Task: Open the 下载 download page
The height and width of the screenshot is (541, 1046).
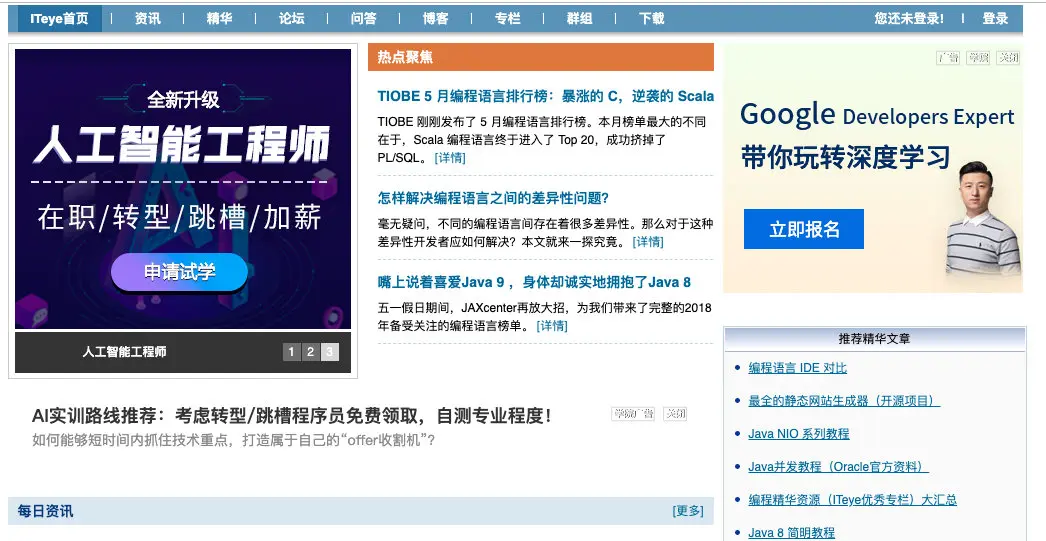Action: 652,19
